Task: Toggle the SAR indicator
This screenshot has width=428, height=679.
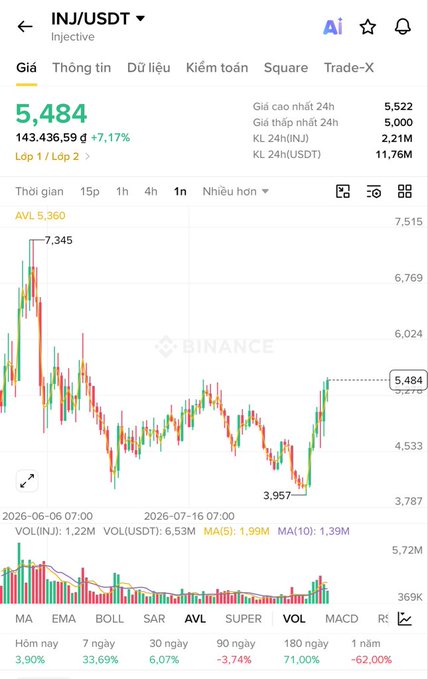Action: [154, 619]
